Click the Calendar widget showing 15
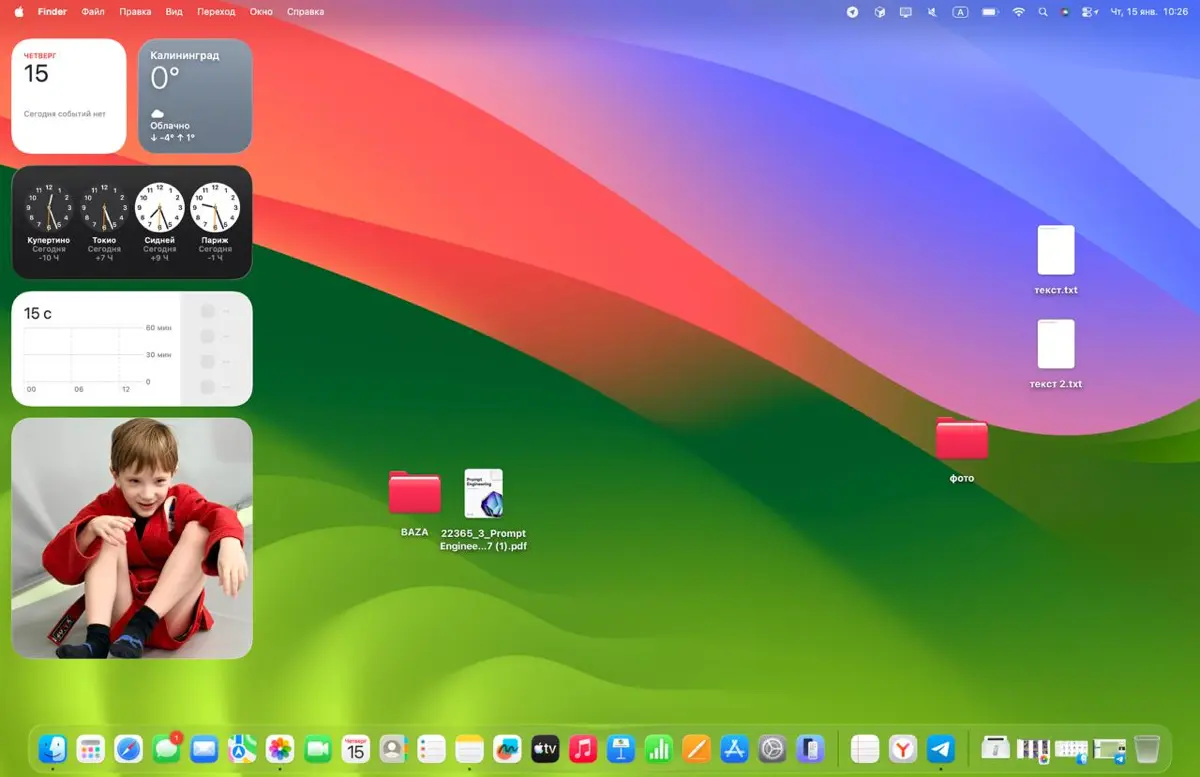 pos(69,96)
